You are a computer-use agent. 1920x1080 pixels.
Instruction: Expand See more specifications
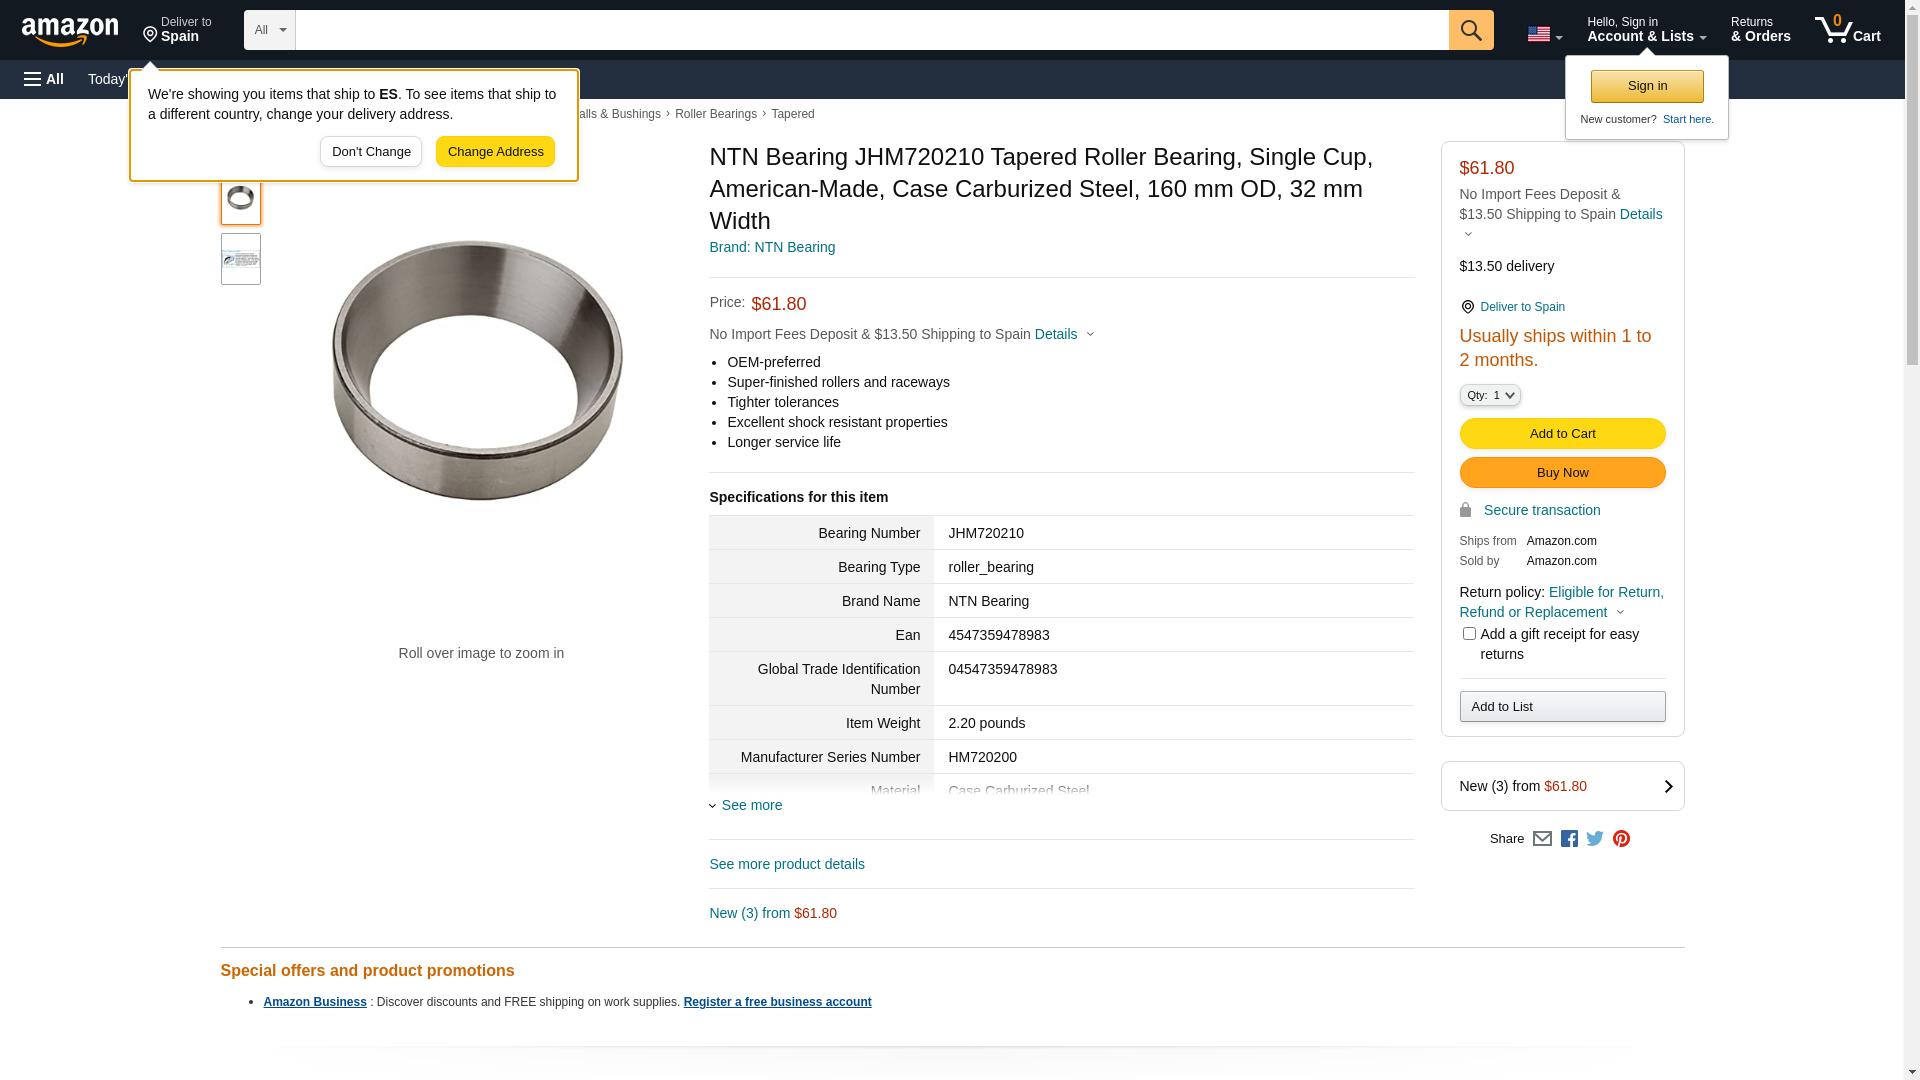point(751,805)
